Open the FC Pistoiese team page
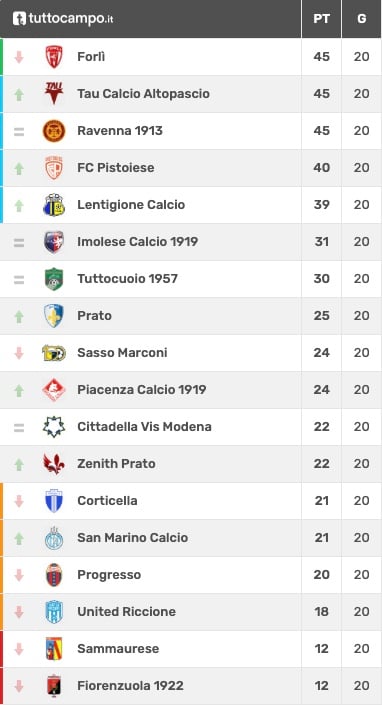This screenshot has height=705, width=382. (116, 168)
